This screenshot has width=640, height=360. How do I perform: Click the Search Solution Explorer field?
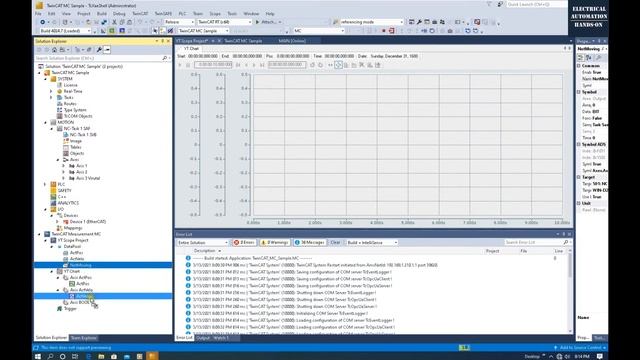[x=102, y=58]
